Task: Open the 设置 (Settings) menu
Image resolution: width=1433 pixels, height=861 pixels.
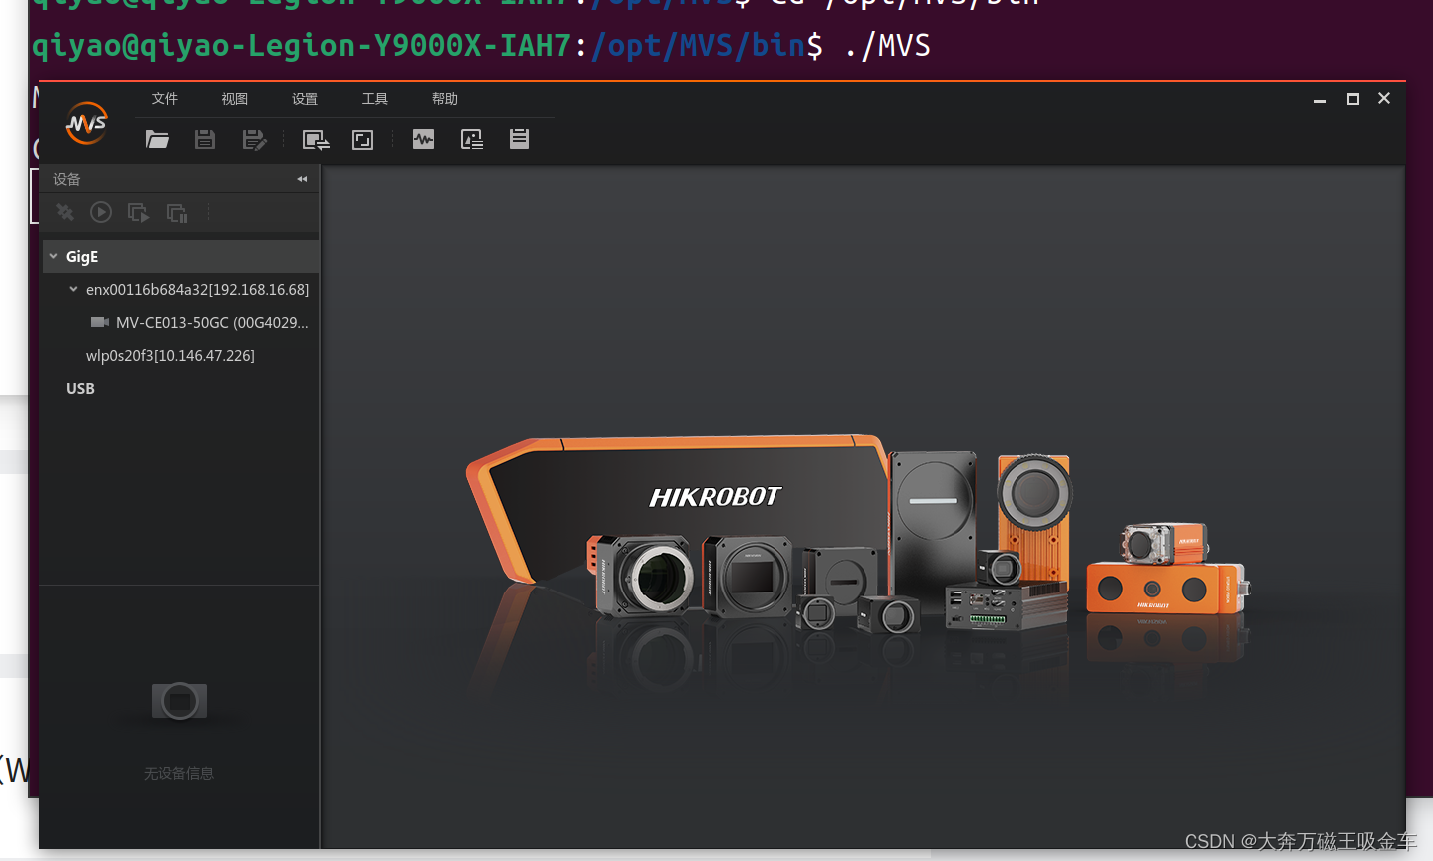Action: pyautogui.click(x=305, y=99)
